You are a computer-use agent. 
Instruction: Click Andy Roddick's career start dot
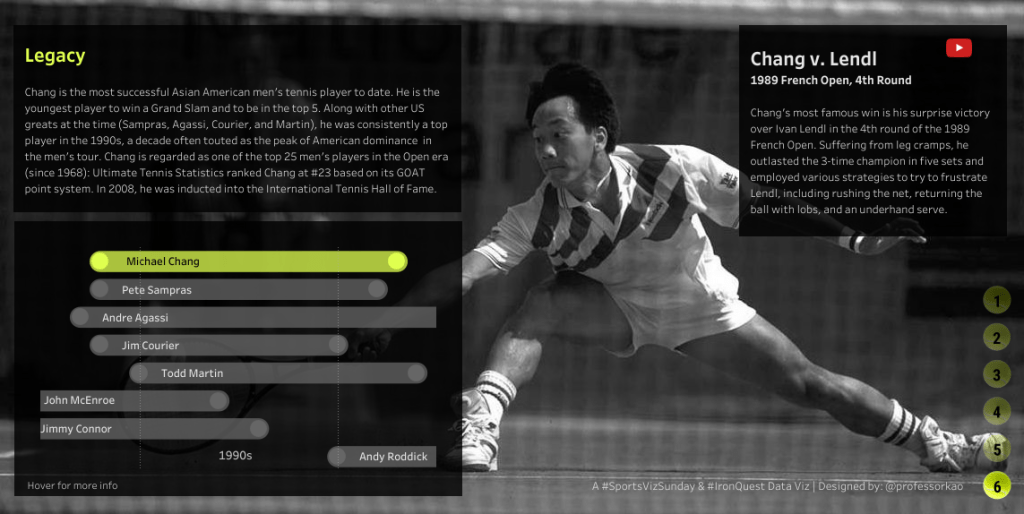(337, 457)
